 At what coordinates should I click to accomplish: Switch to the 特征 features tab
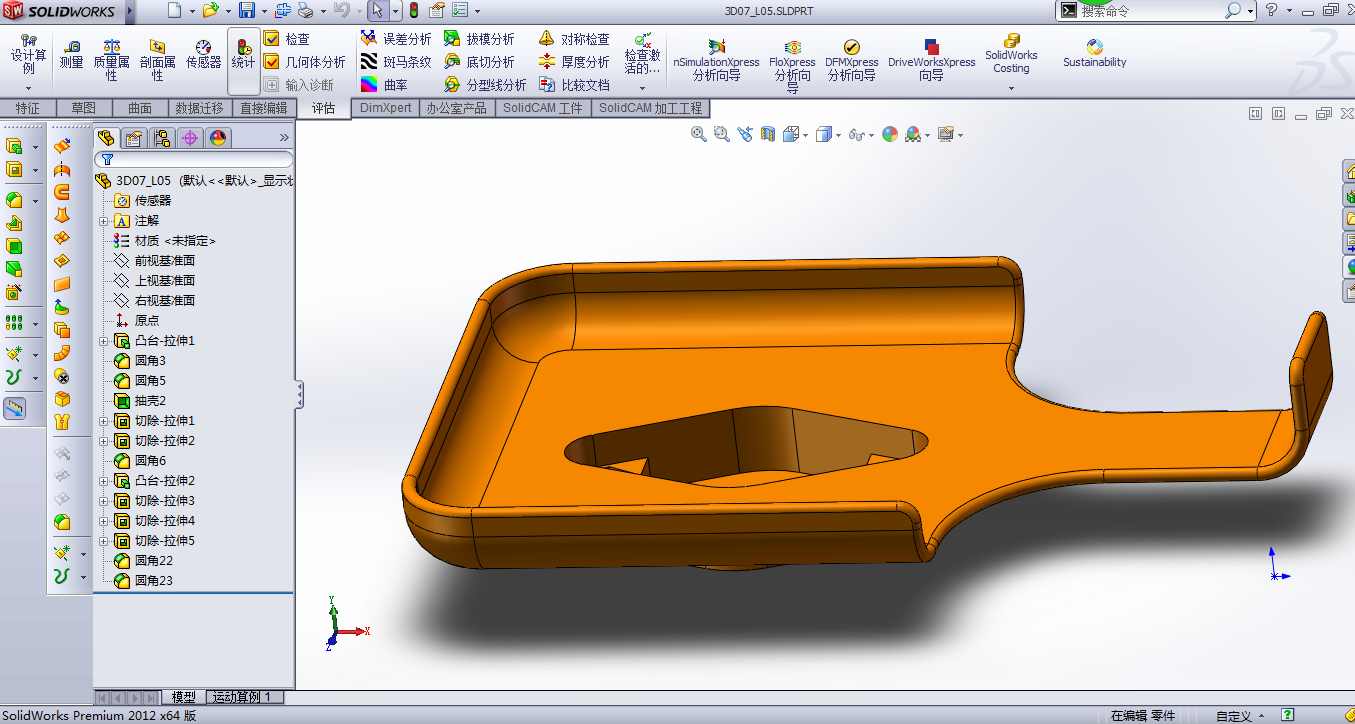[x=28, y=108]
